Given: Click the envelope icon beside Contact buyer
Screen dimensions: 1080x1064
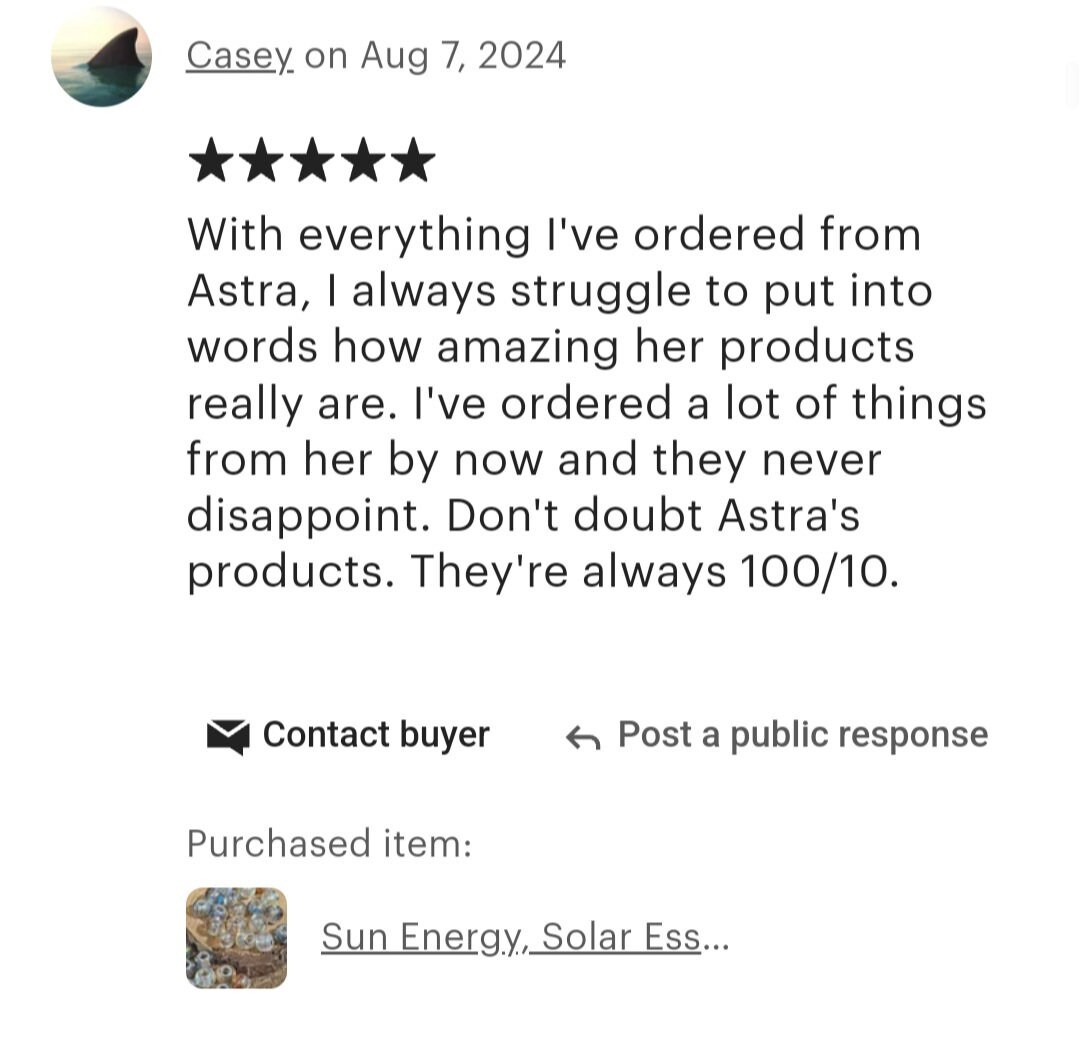Looking at the screenshot, I should pyautogui.click(x=228, y=736).
